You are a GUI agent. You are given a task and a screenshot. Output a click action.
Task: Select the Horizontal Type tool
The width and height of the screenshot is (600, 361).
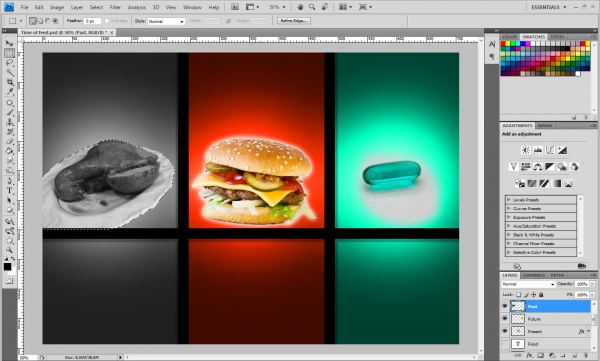click(x=9, y=191)
